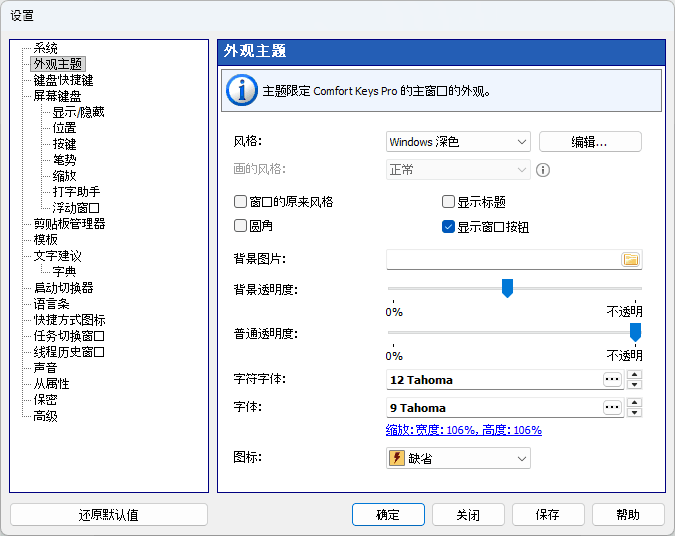Screen dimensions: 675x536
Task: Select the 浮动窗口 sub-item
Action: click(x=76, y=208)
